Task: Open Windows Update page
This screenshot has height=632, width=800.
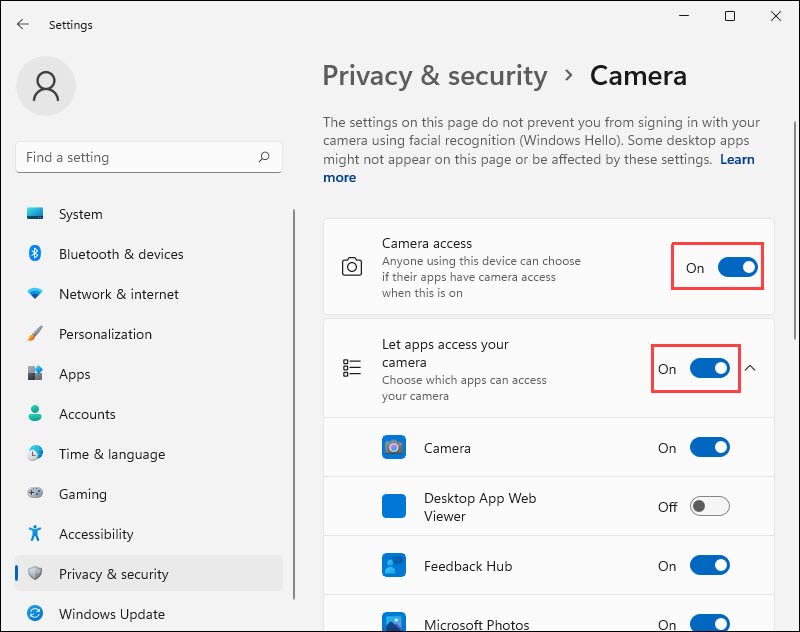Action: (x=148, y=614)
